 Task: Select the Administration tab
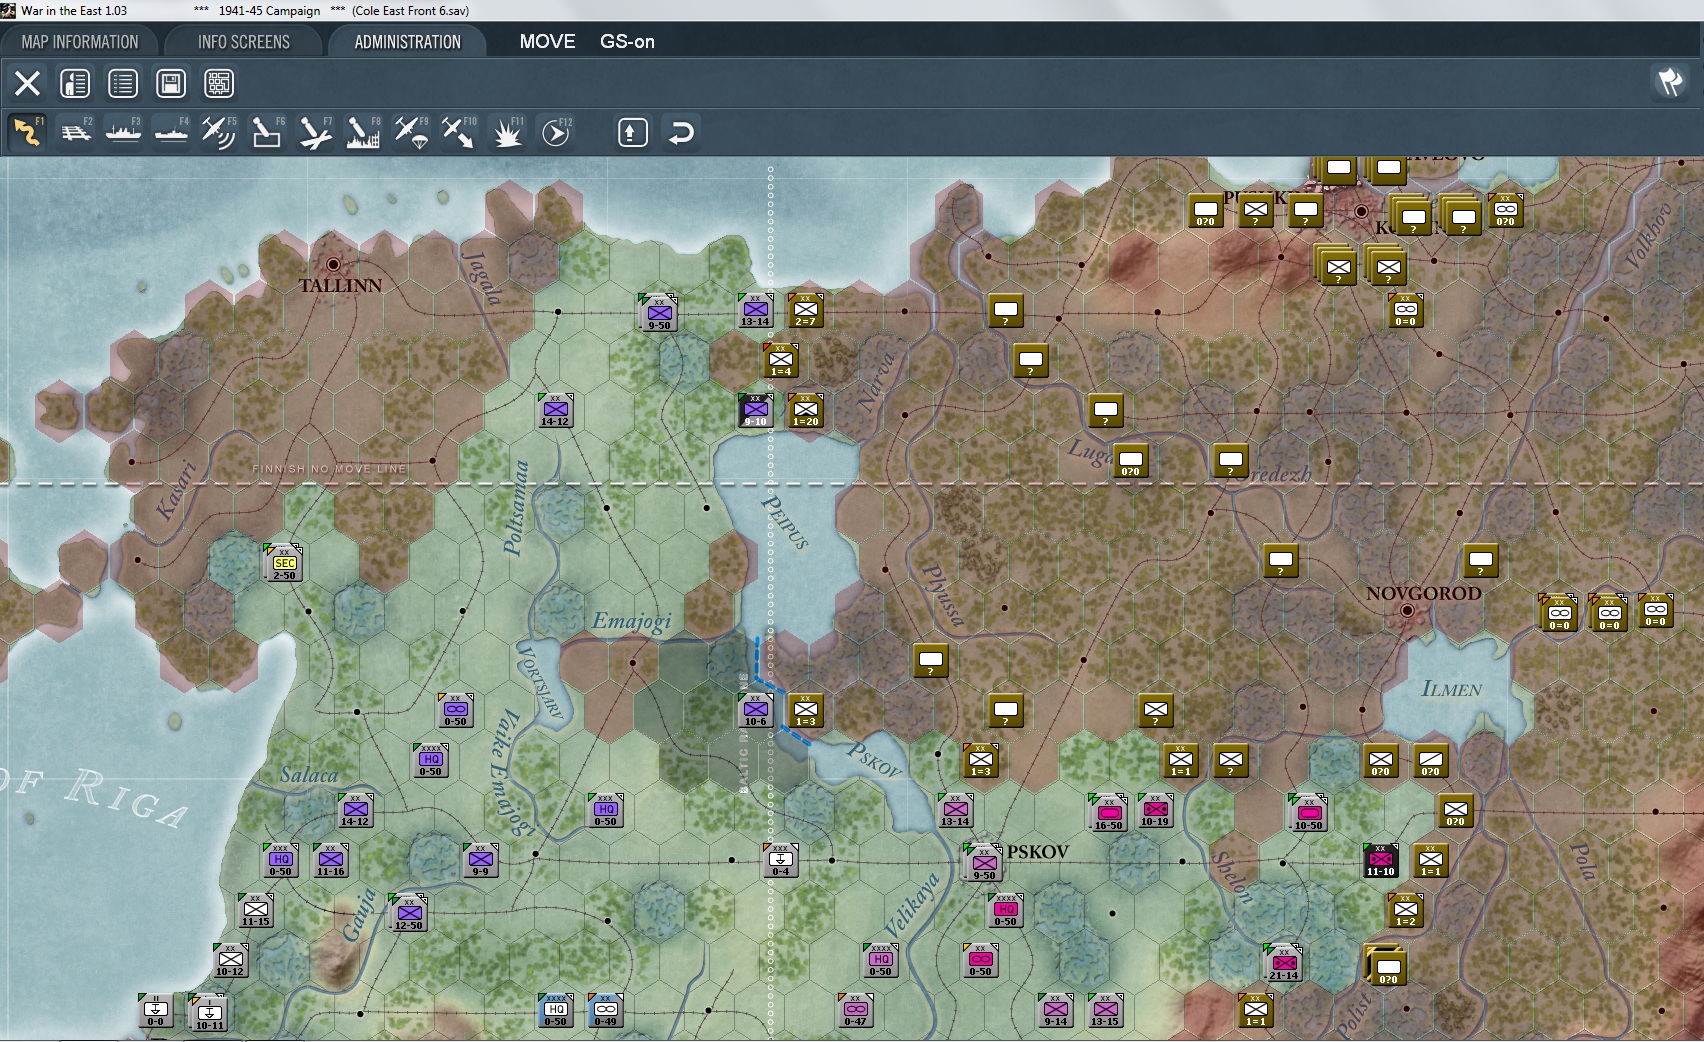(x=408, y=42)
